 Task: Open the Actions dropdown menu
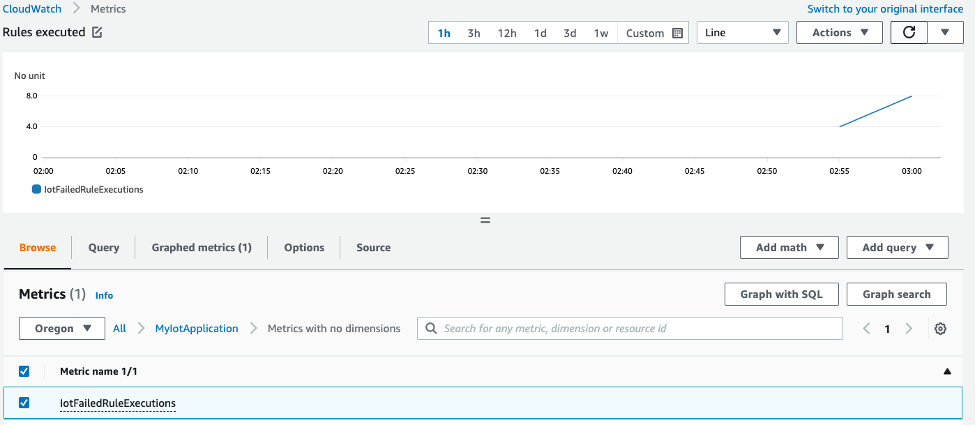839,32
